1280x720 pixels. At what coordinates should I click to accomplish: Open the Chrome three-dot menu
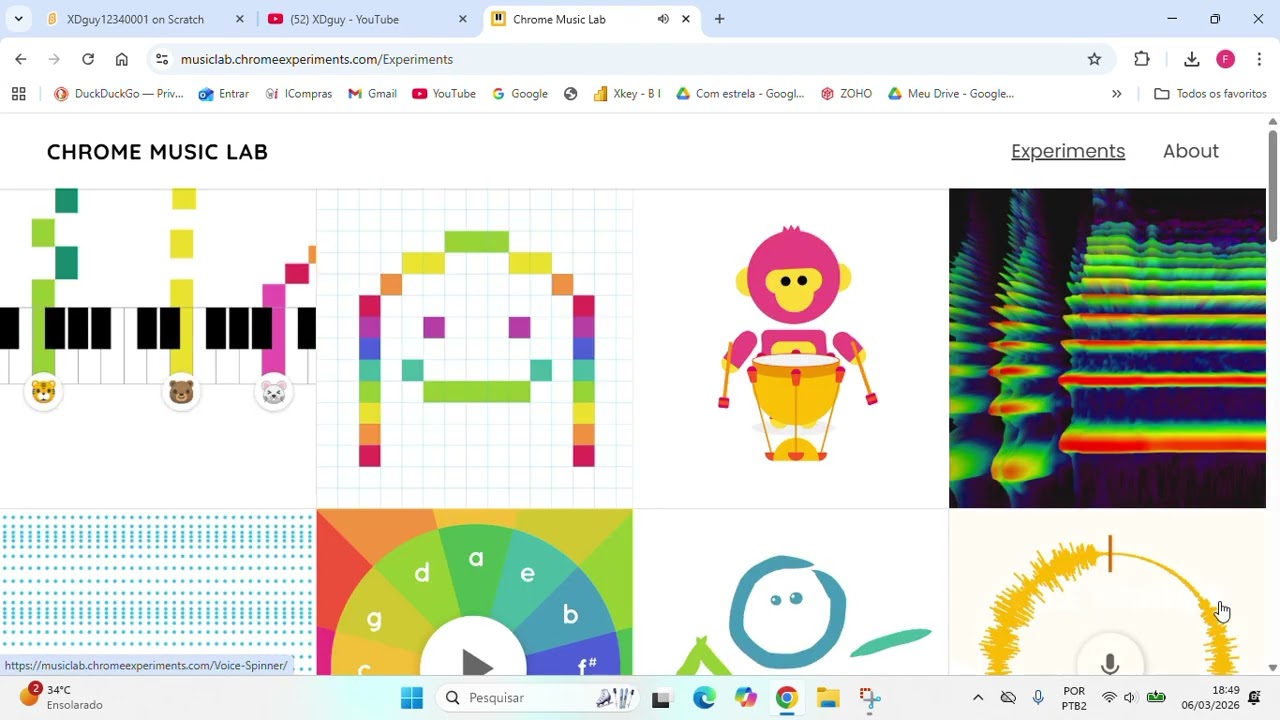(x=1259, y=59)
